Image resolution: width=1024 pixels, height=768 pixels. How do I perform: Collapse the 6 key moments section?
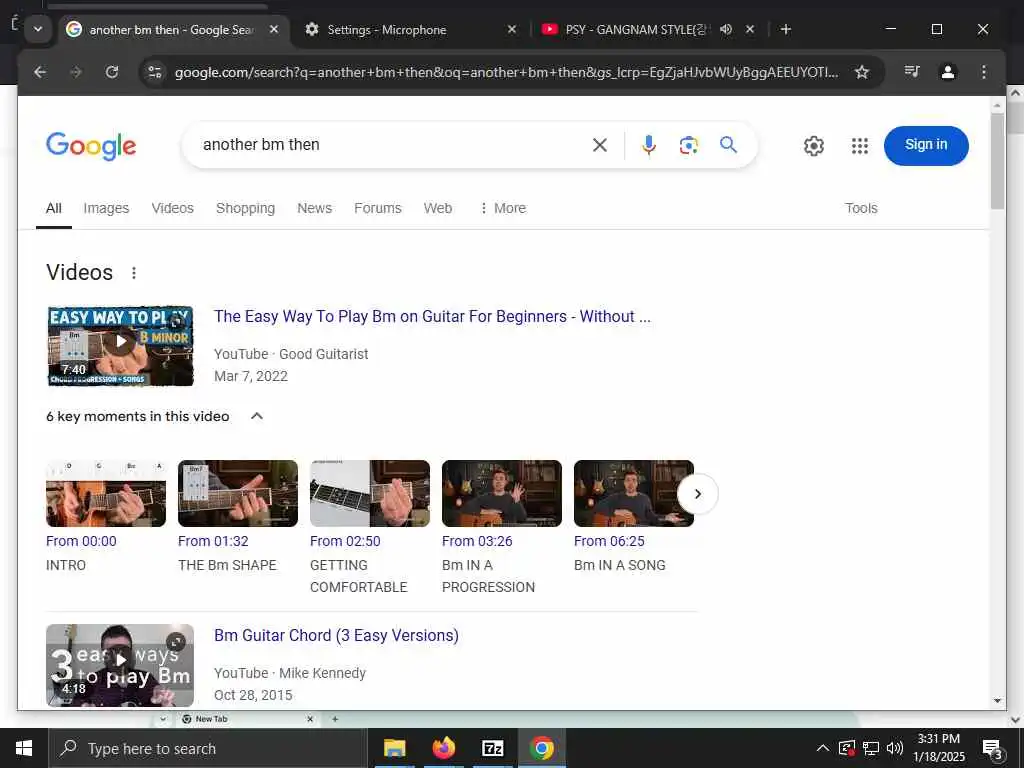[257, 416]
